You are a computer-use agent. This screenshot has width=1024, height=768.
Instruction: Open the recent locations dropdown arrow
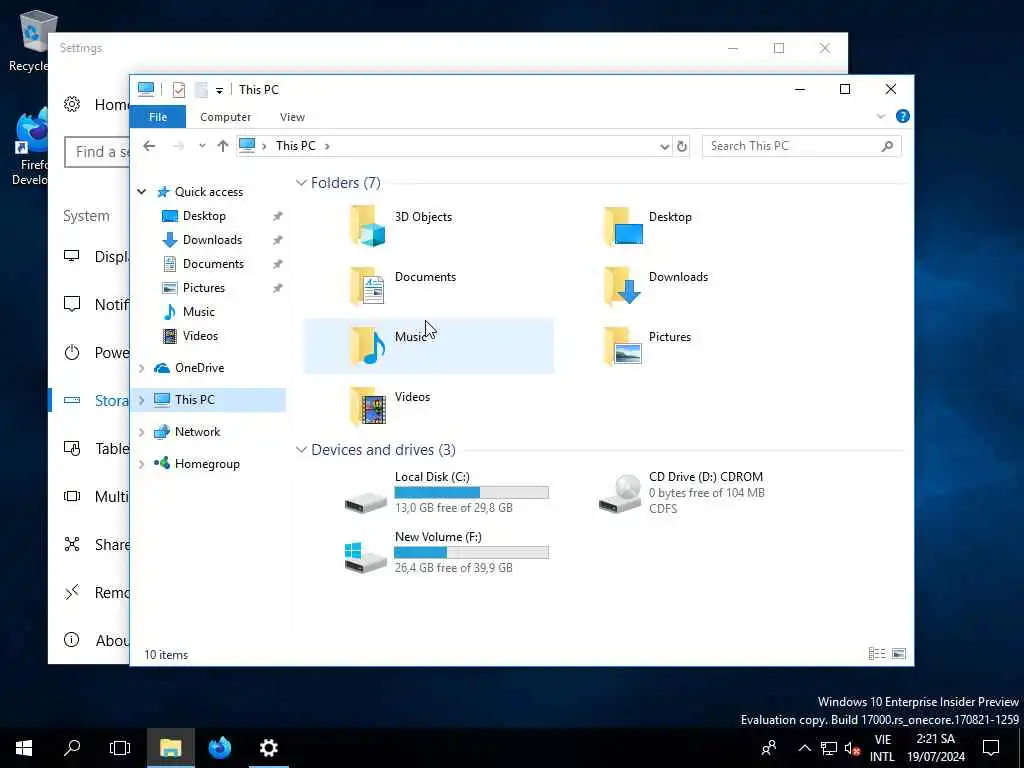click(x=202, y=146)
